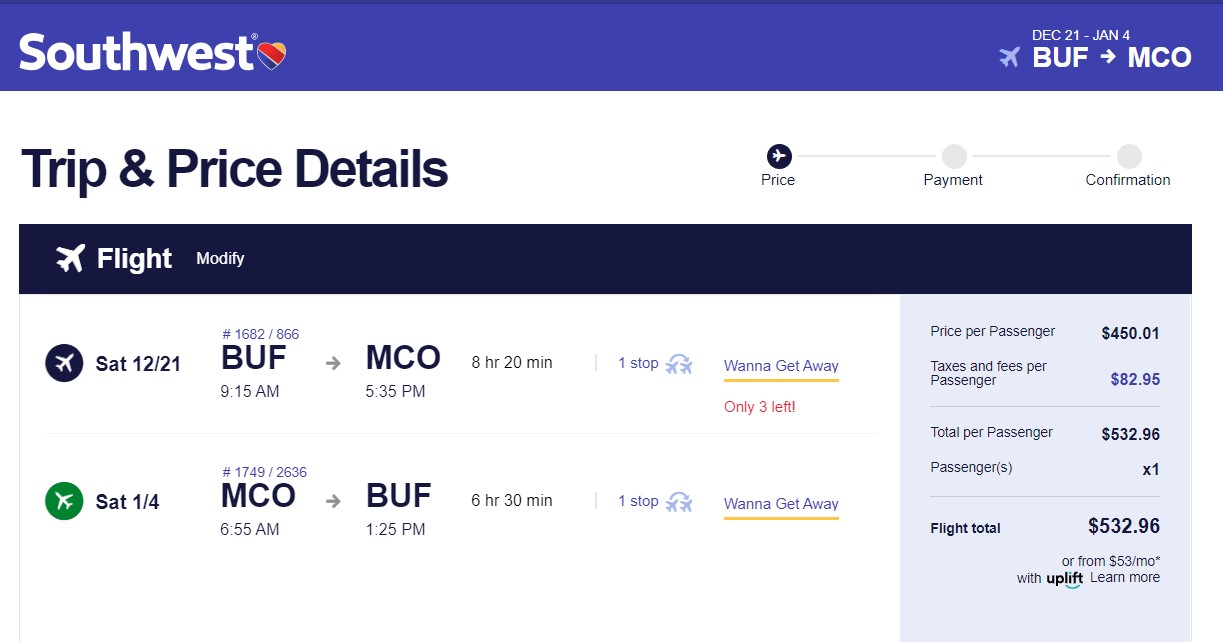Click the white airplane icon in Flight bar
This screenshot has width=1223, height=642.
coord(70,259)
